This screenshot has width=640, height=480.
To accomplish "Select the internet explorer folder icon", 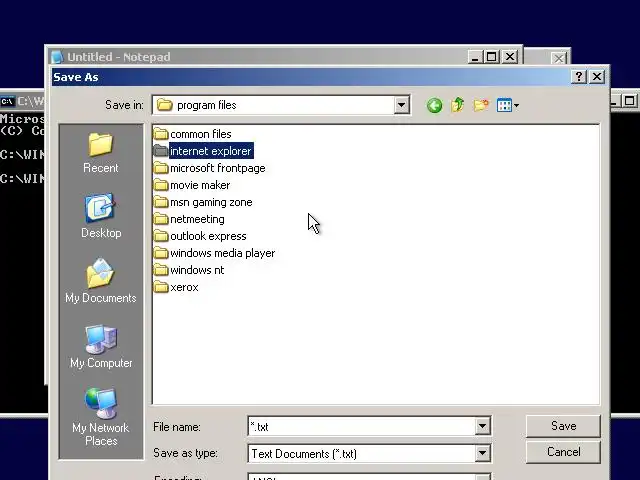I will (161, 151).
